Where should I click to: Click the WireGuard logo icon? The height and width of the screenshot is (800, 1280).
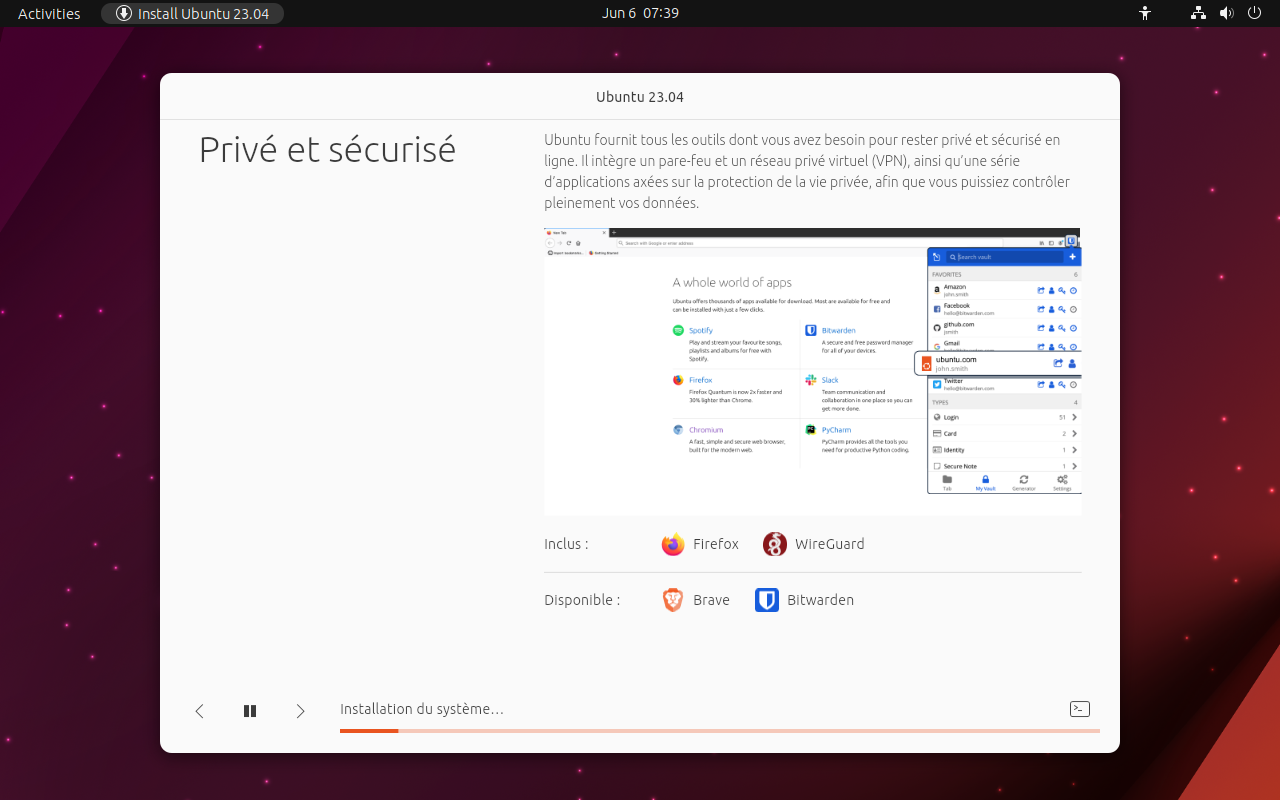pos(775,544)
